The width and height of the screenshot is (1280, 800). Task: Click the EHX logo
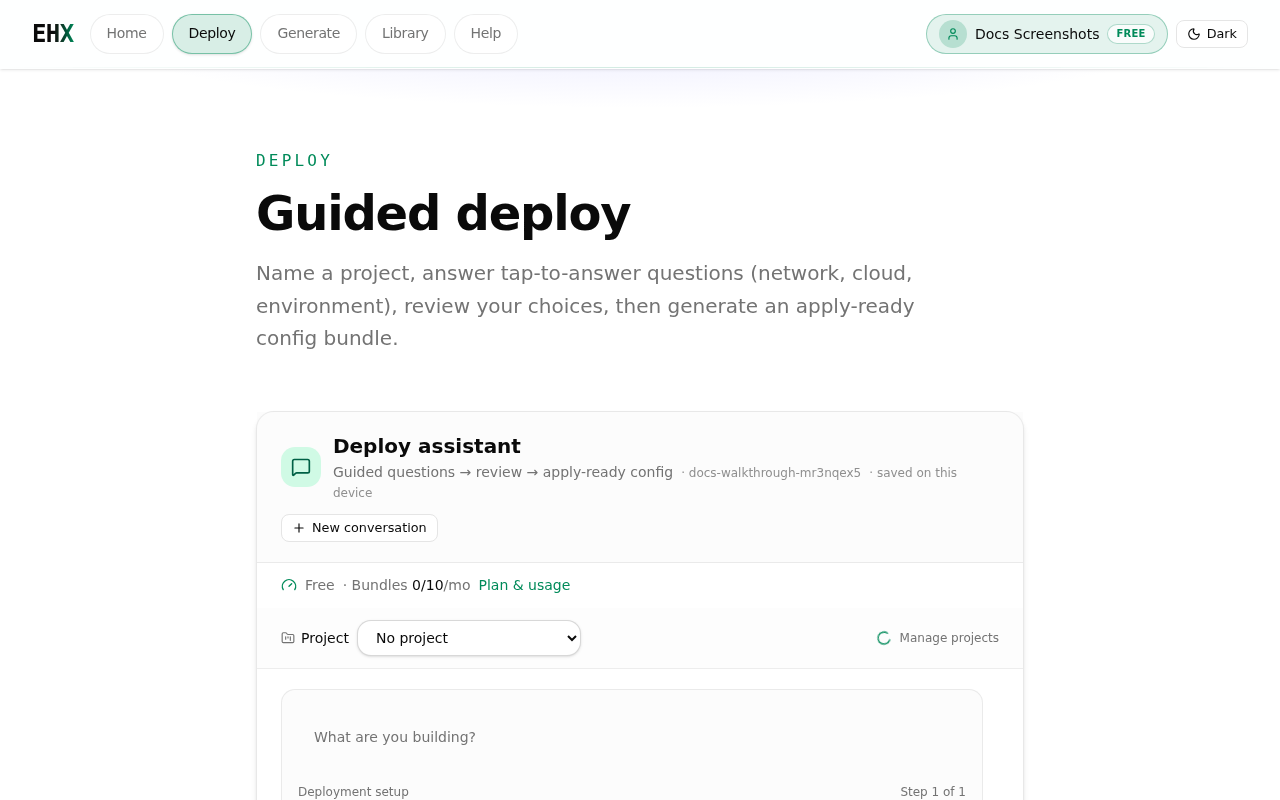[53, 34]
